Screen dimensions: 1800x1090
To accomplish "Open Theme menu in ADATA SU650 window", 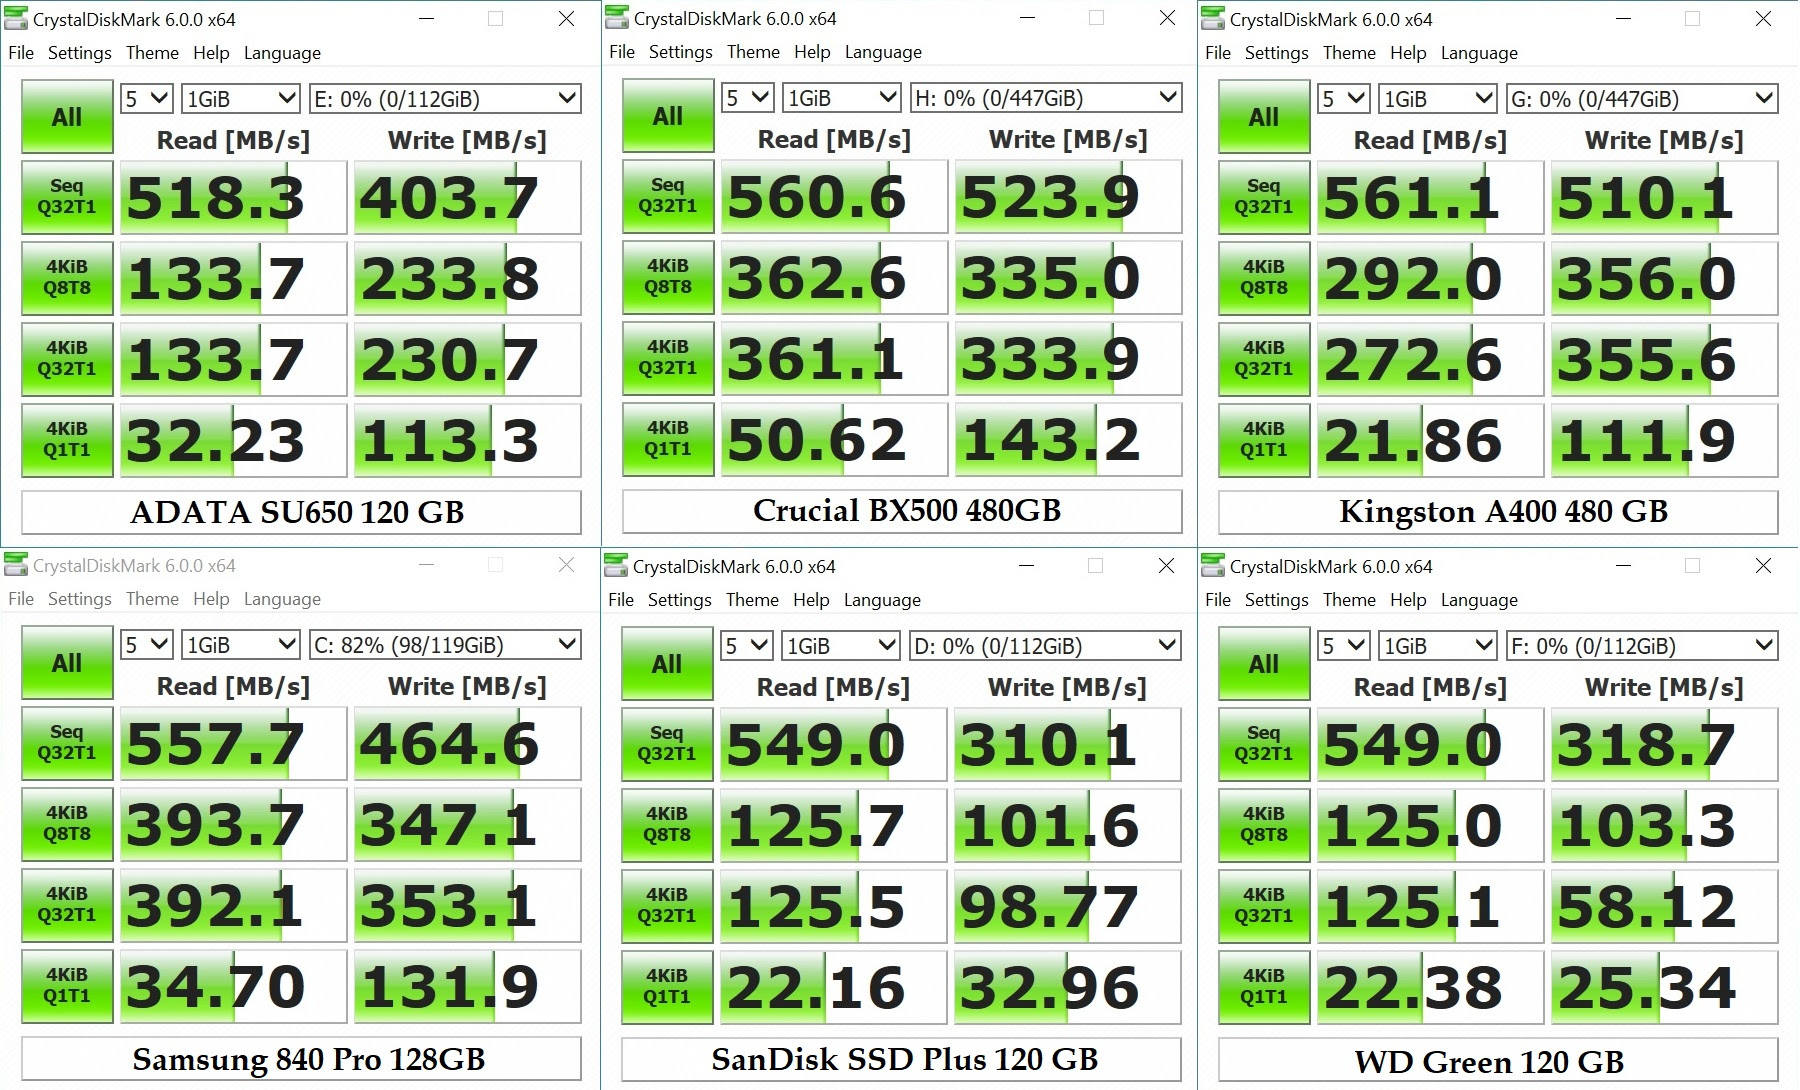I will pos(152,53).
